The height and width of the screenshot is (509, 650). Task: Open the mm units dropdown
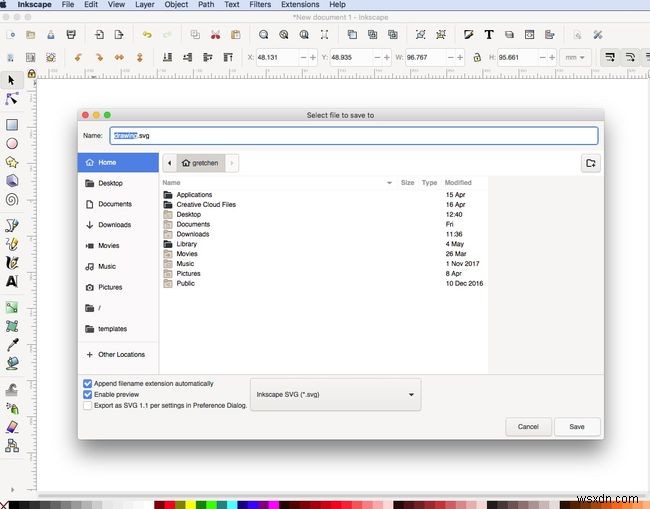pyautogui.click(x=575, y=58)
